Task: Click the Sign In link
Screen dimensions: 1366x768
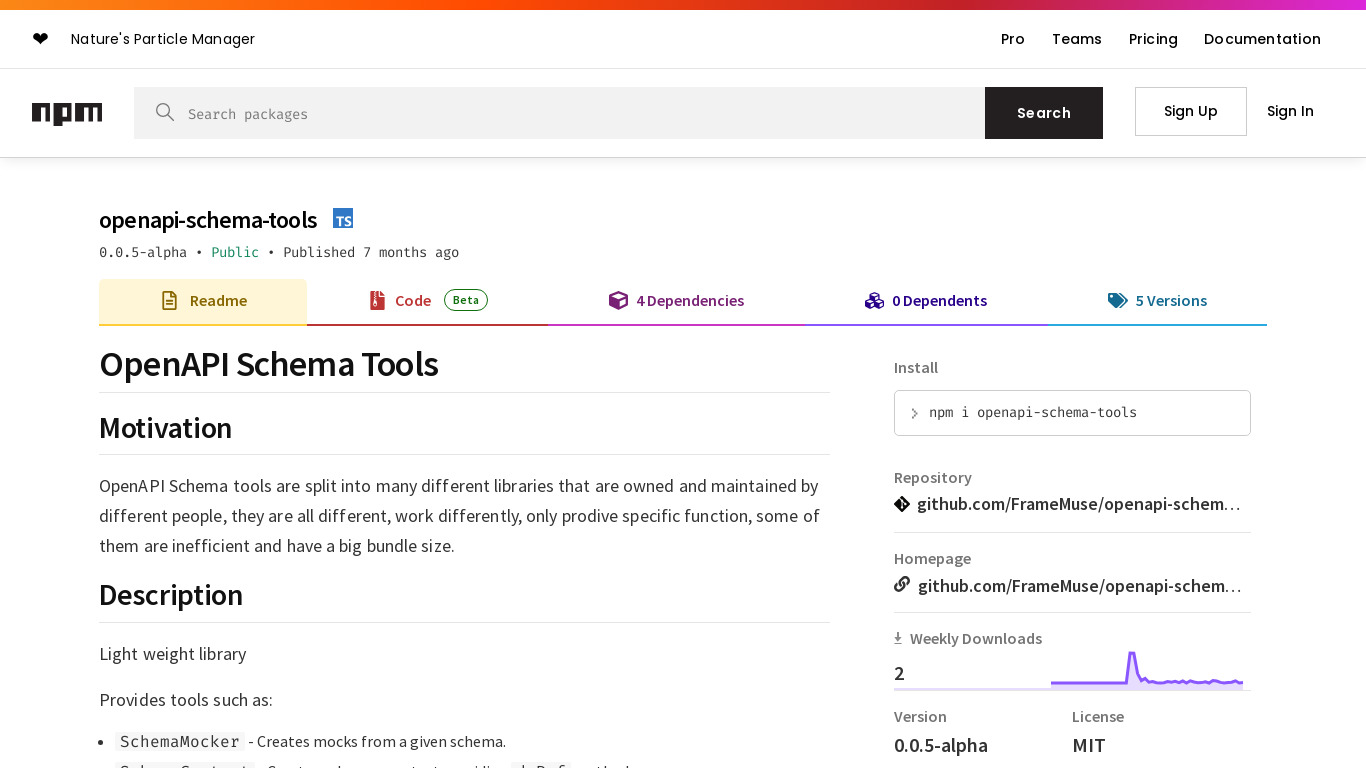Action: pos(1290,111)
